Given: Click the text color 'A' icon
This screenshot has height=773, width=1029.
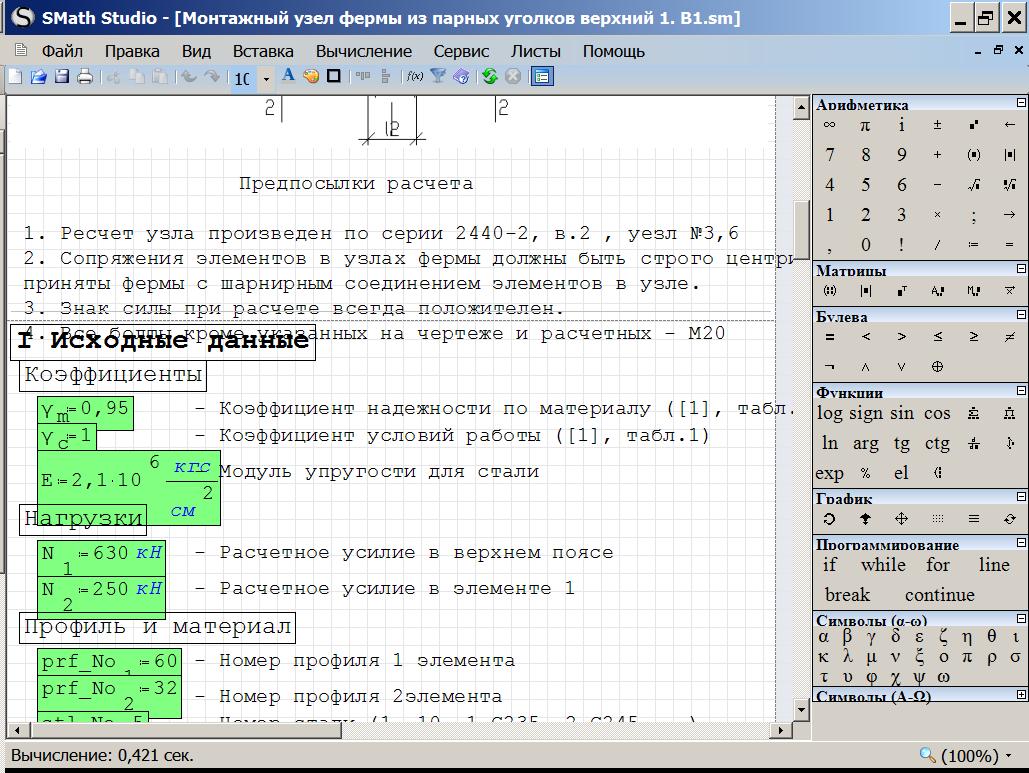Looking at the screenshot, I should 289,76.
